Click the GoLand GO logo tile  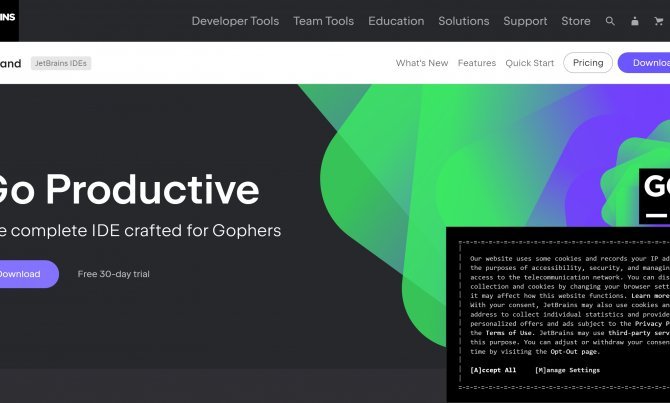(655, 196)
